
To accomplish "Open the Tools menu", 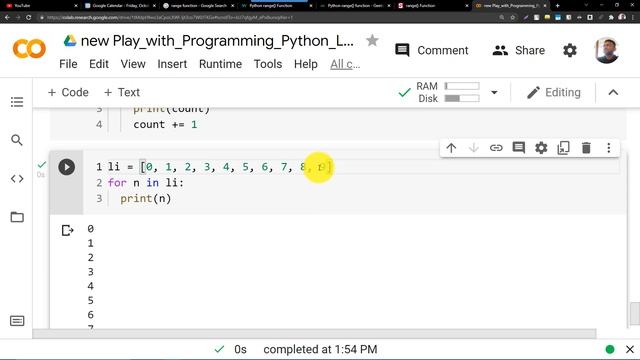I will [x=268, y=64].
